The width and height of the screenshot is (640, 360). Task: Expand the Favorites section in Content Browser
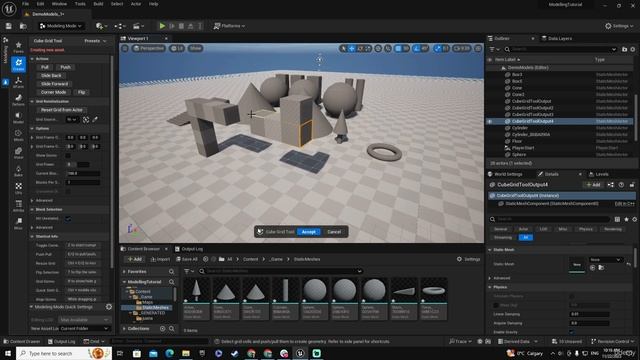point(124,271)
